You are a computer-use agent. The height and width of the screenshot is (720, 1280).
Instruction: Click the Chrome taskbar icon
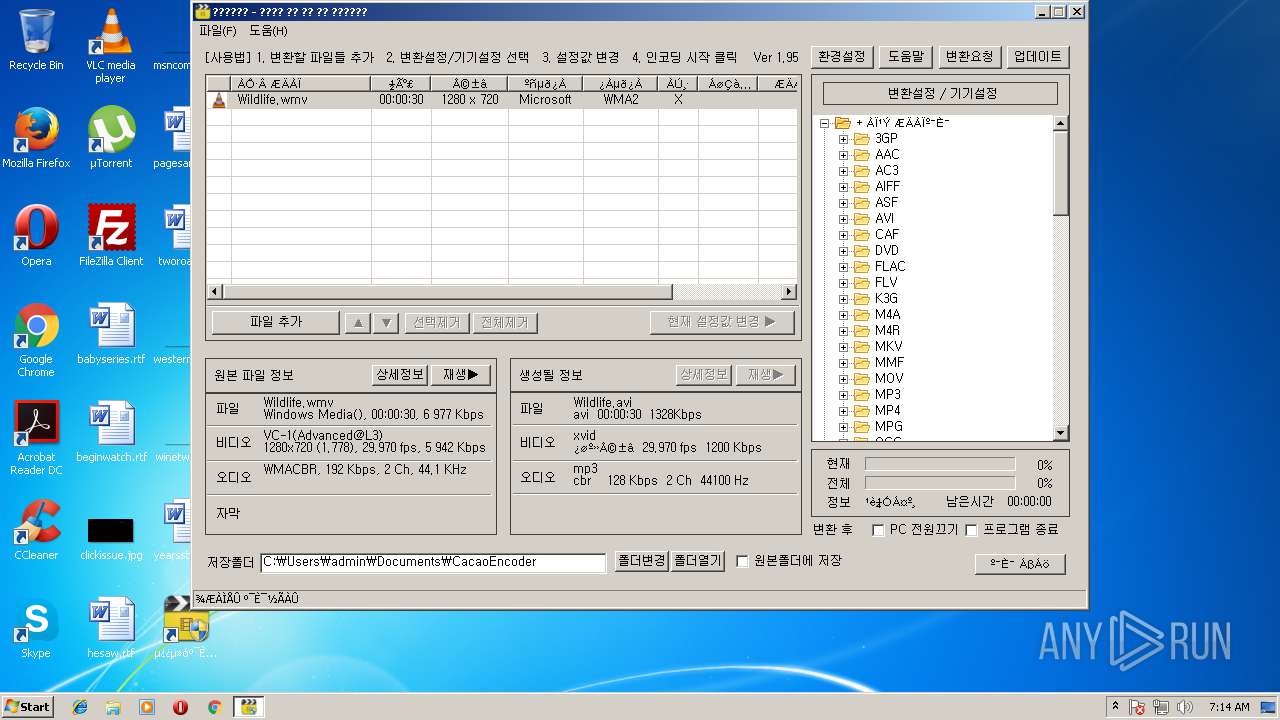[214, 707]
